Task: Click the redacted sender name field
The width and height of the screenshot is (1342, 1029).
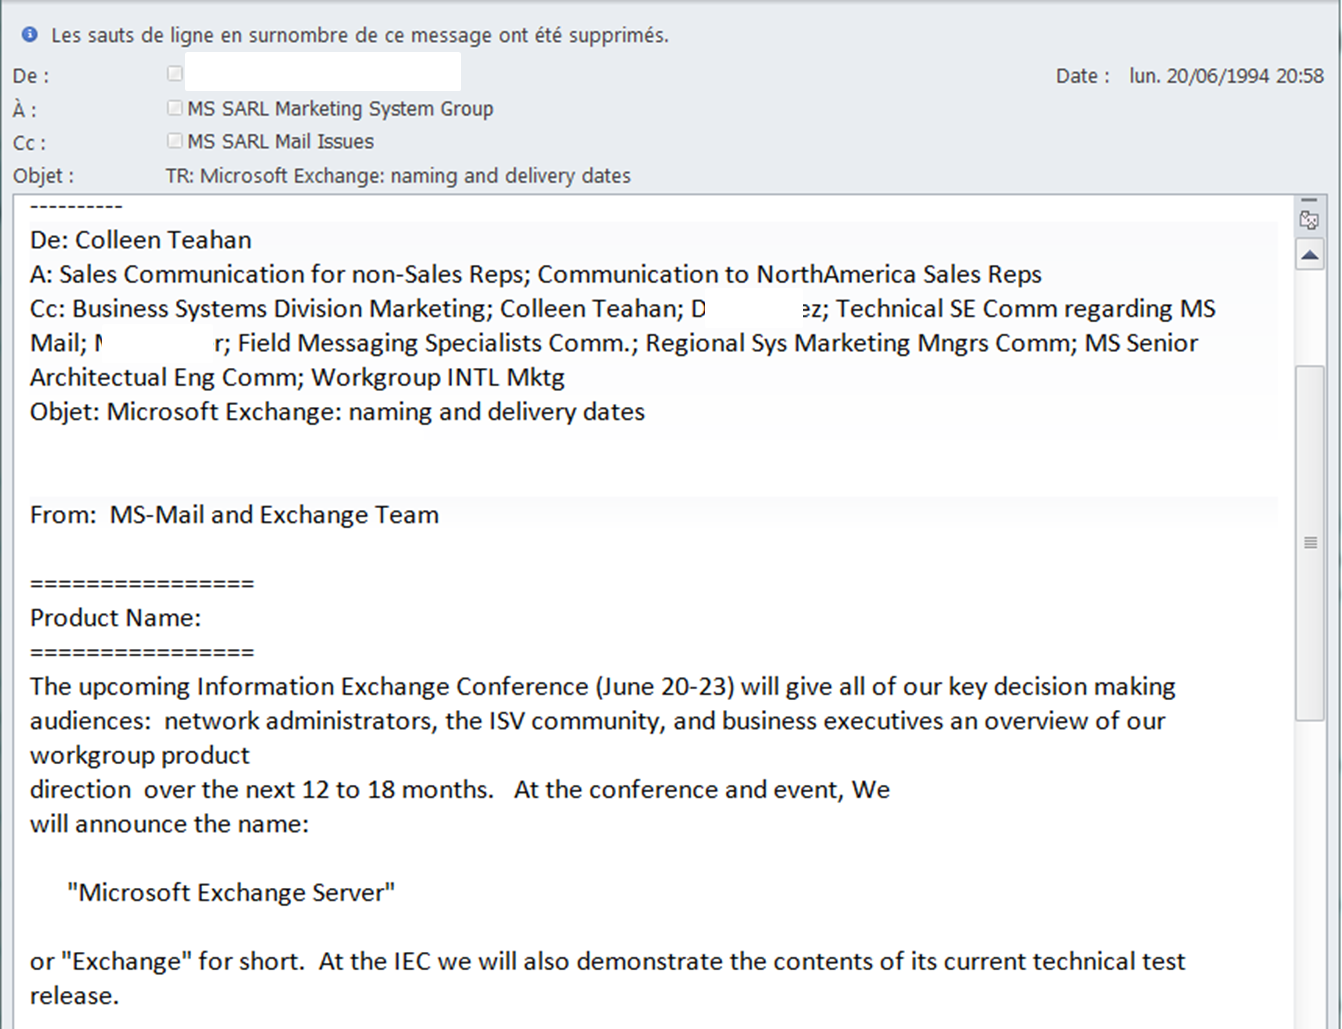Action: point(322,73)
